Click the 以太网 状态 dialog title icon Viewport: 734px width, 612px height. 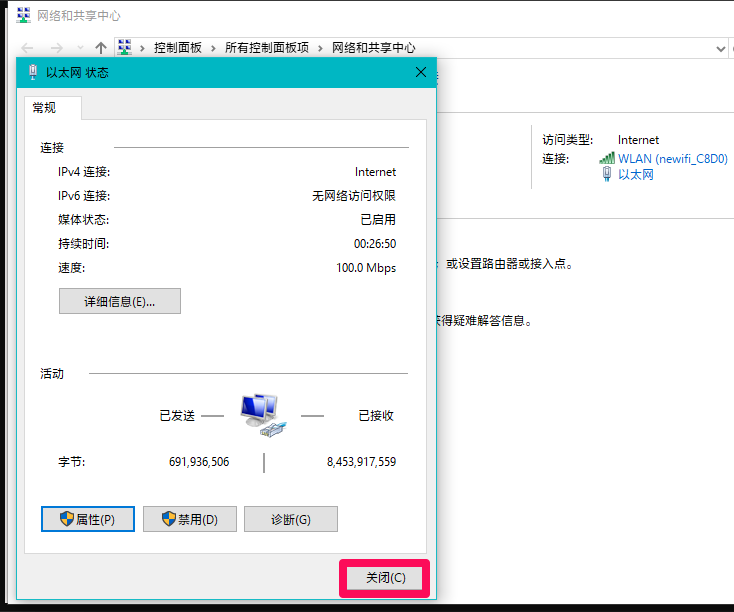click(33, 73)
